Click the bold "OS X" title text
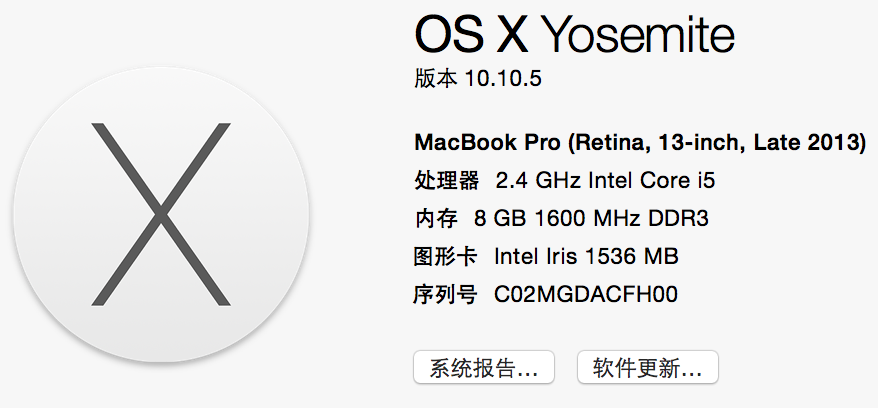The width and height of the screenshot is (878, 408). tap(470, 38)
